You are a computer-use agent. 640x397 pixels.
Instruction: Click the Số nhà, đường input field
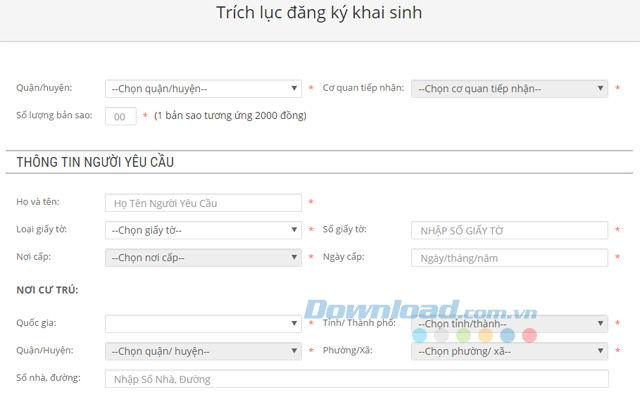pos(357,379)
